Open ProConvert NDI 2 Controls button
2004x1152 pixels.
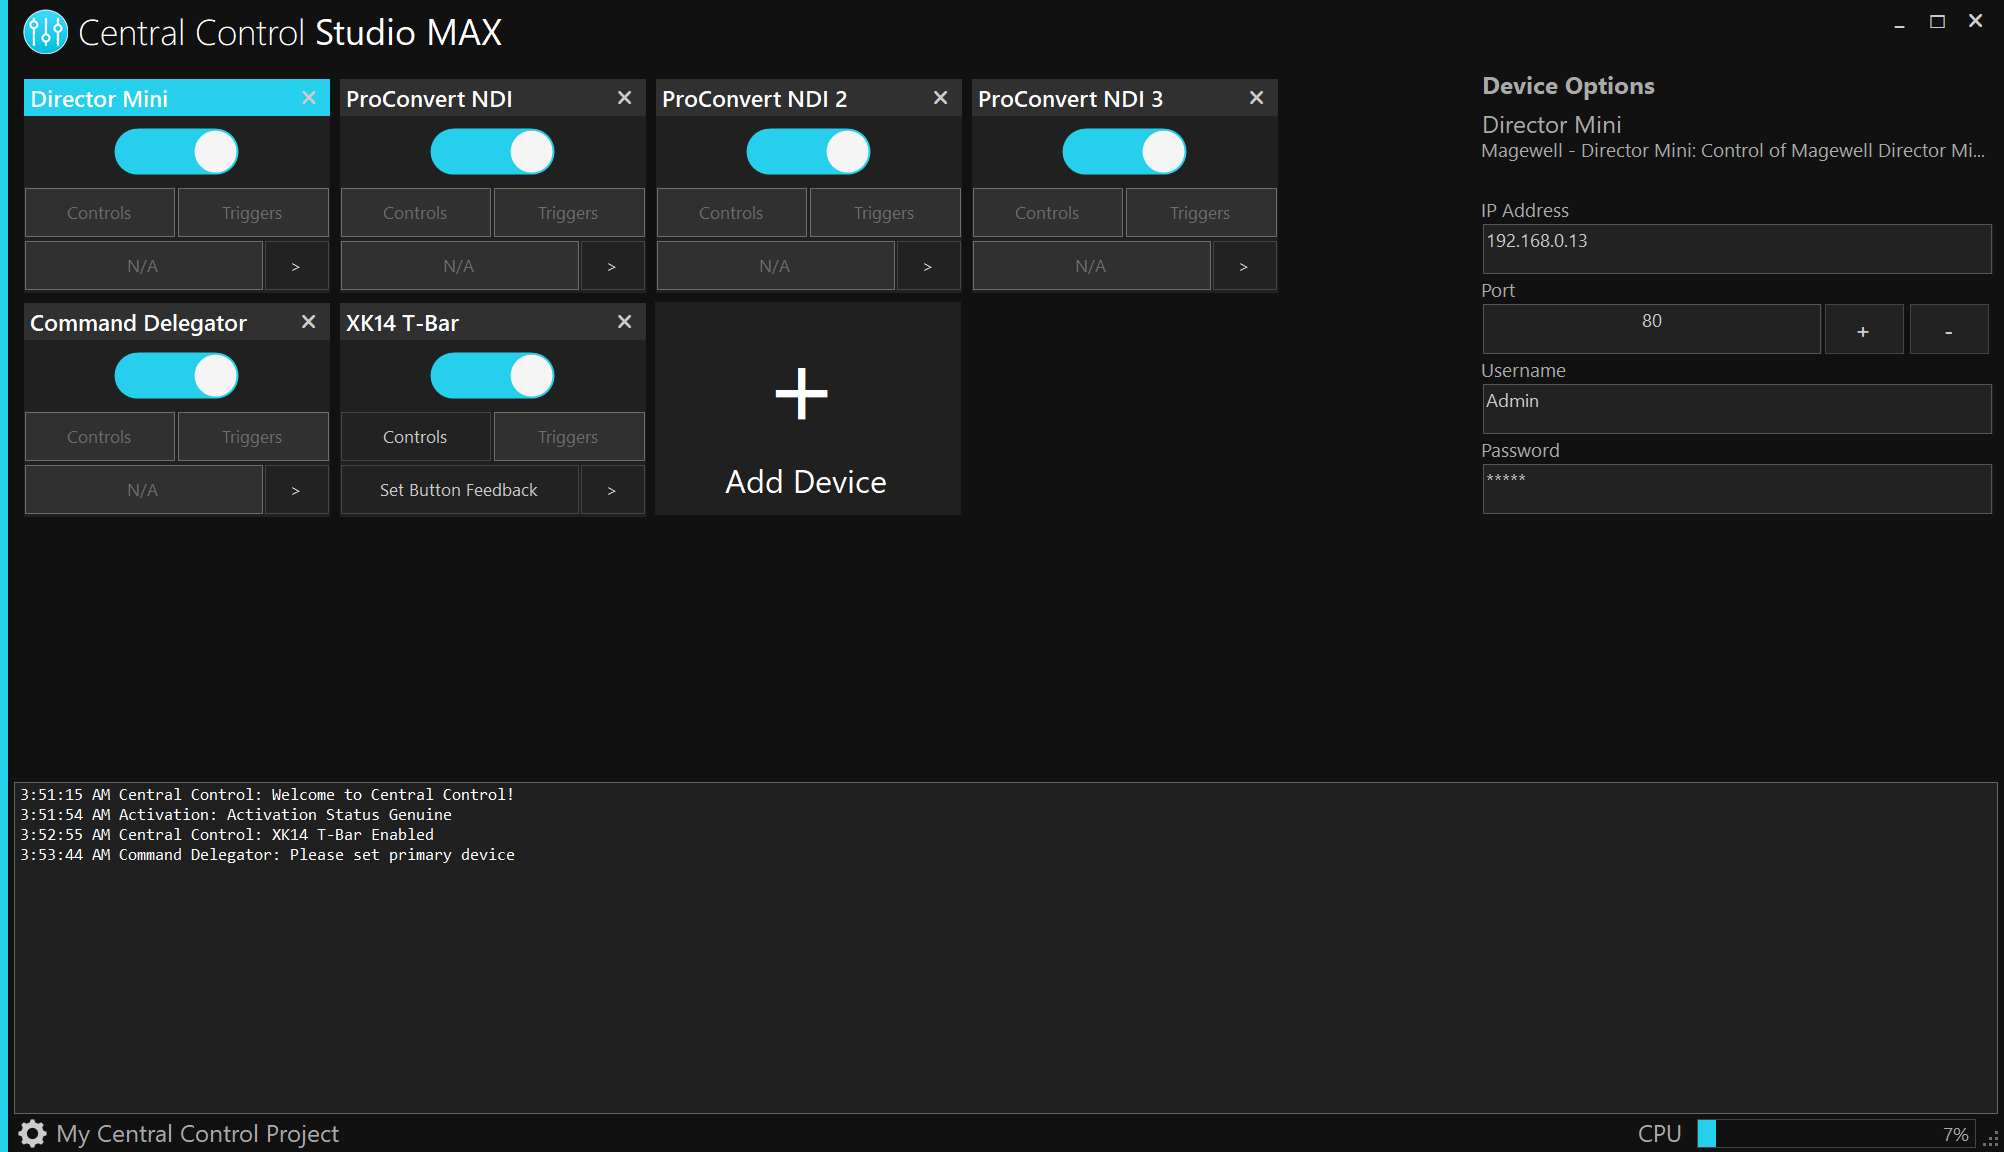click(731, 213)
